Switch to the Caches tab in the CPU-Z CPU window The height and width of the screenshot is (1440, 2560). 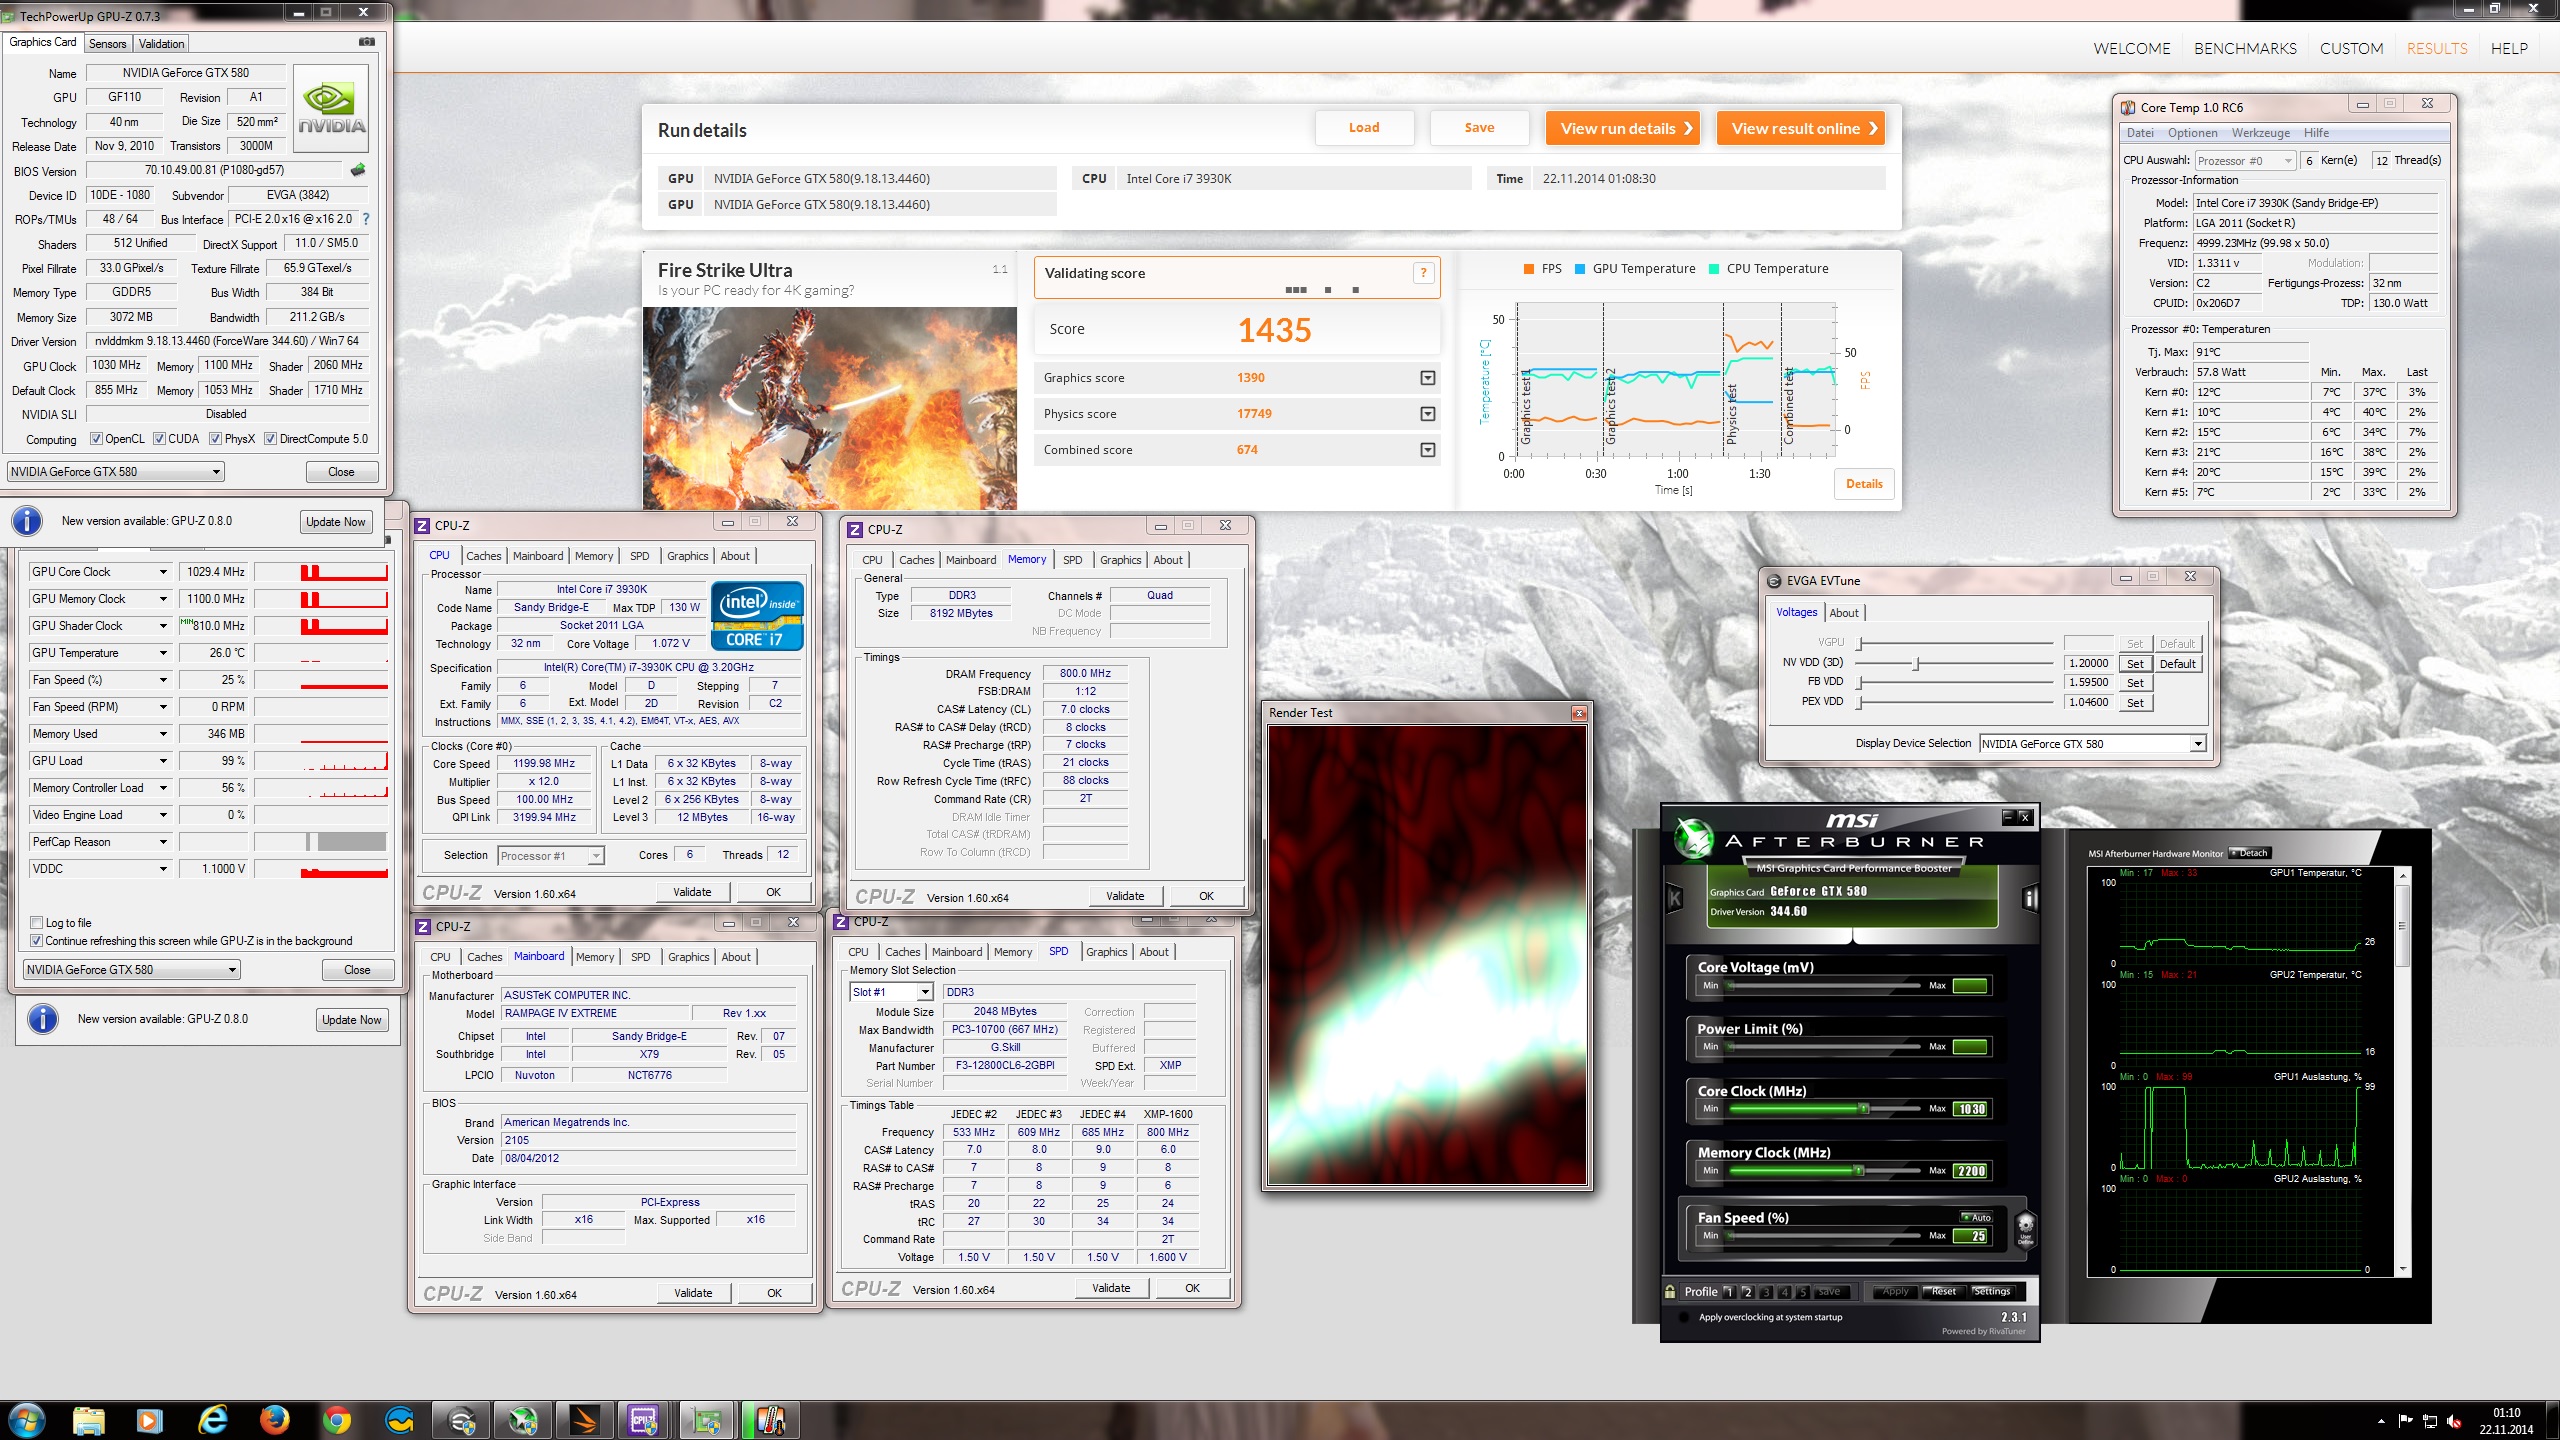click(484, 556)
